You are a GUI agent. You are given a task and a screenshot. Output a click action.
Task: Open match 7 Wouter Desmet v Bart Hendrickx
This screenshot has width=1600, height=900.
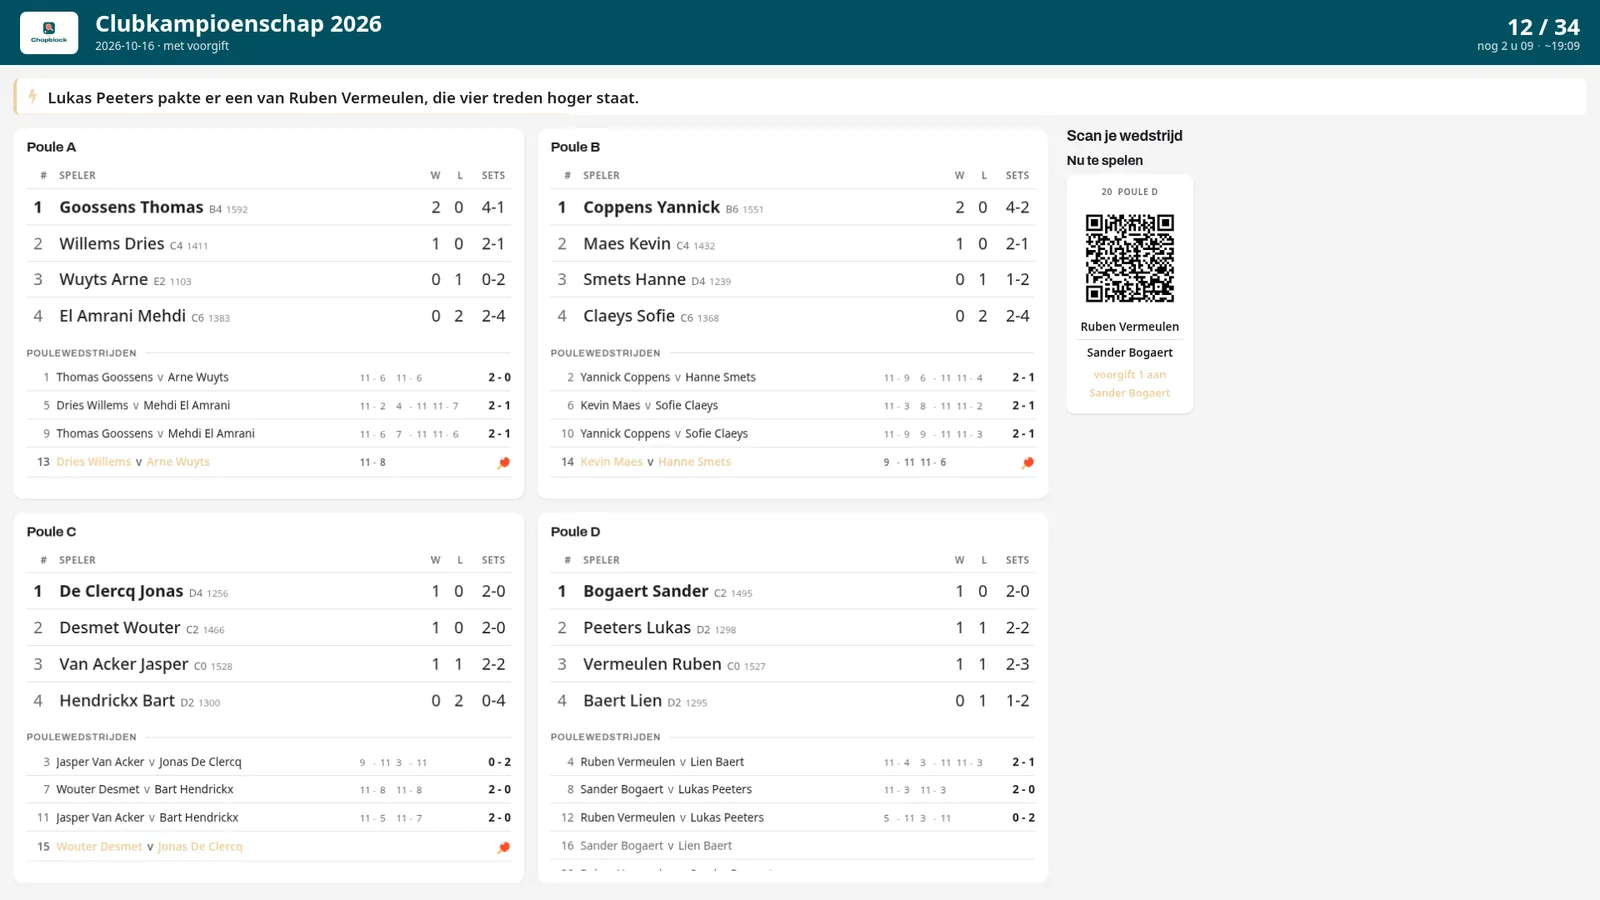269,789
